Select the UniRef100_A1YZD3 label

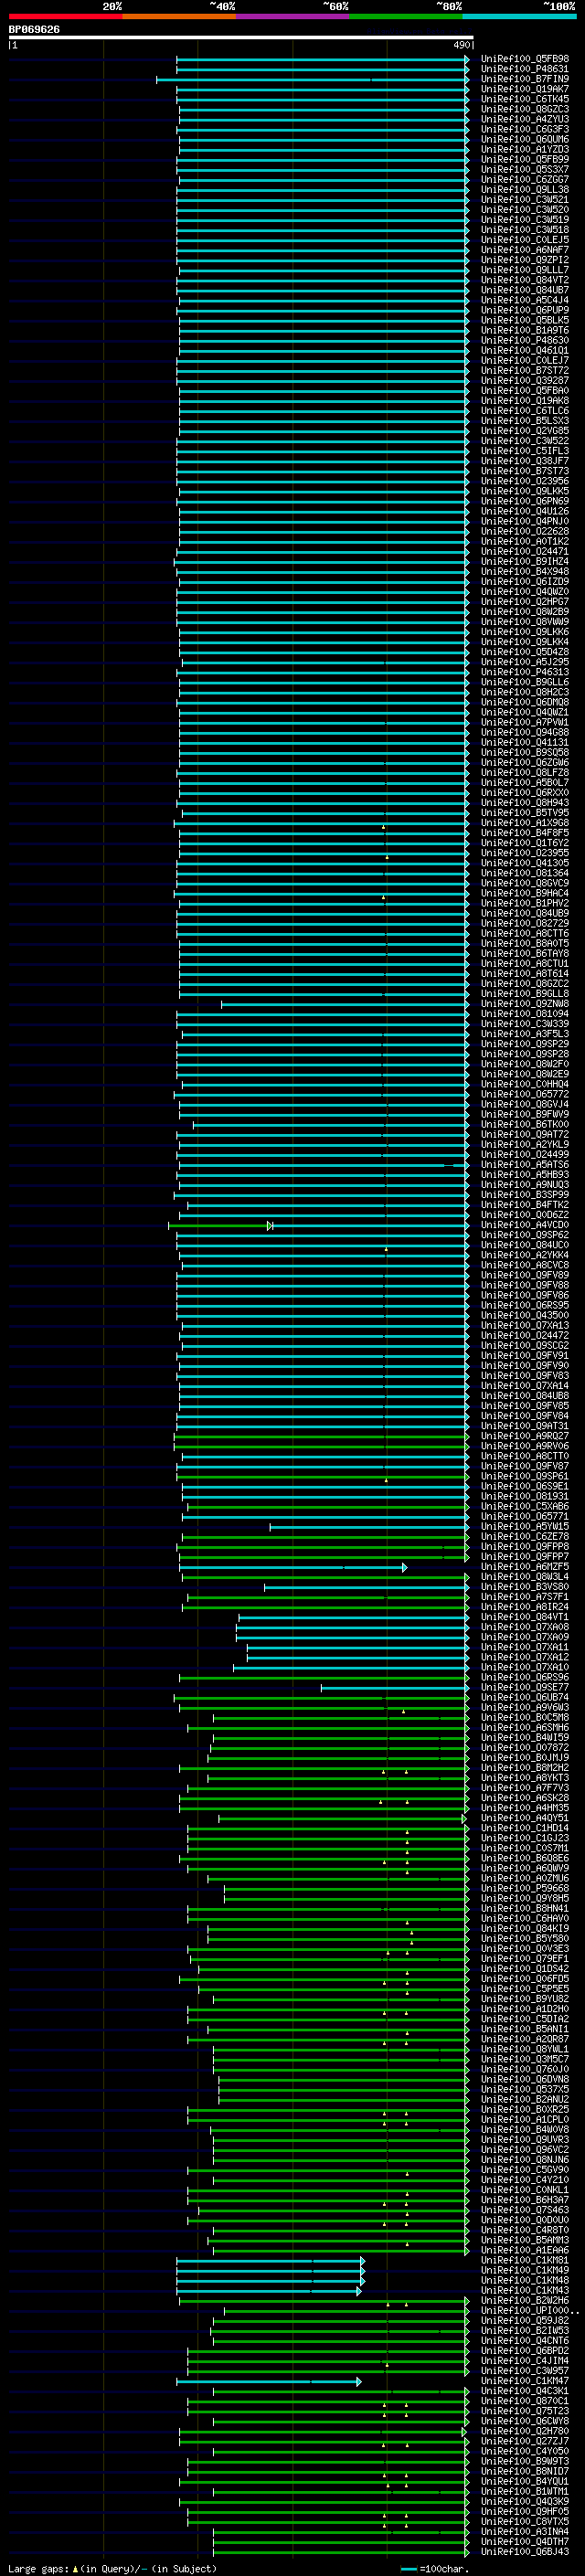pyautogui.click(x=525, y=149)
